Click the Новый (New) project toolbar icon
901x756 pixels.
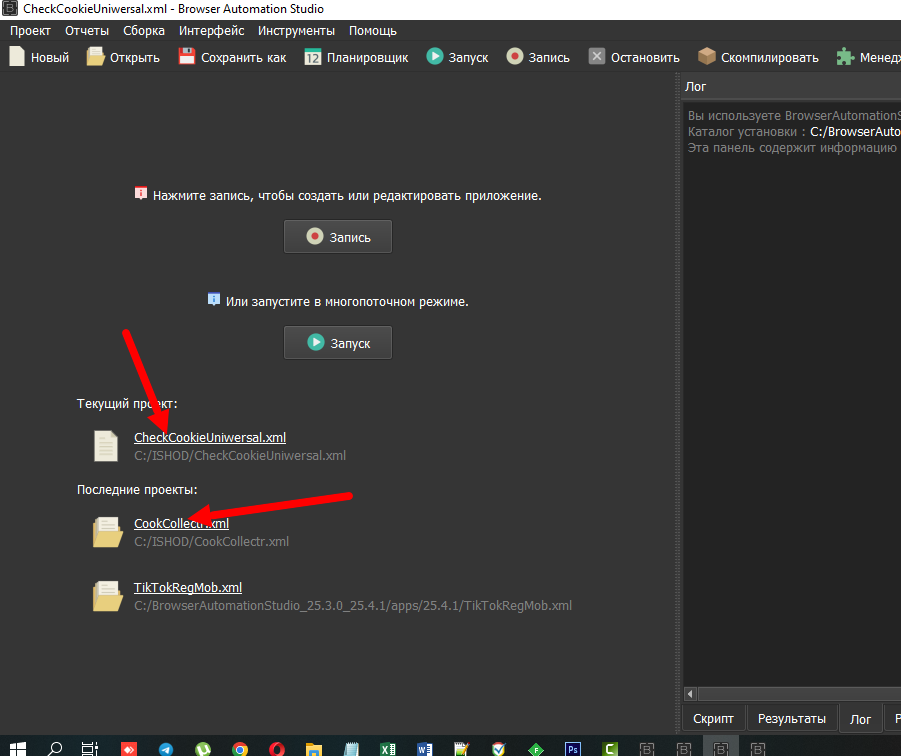coord(17,57)
